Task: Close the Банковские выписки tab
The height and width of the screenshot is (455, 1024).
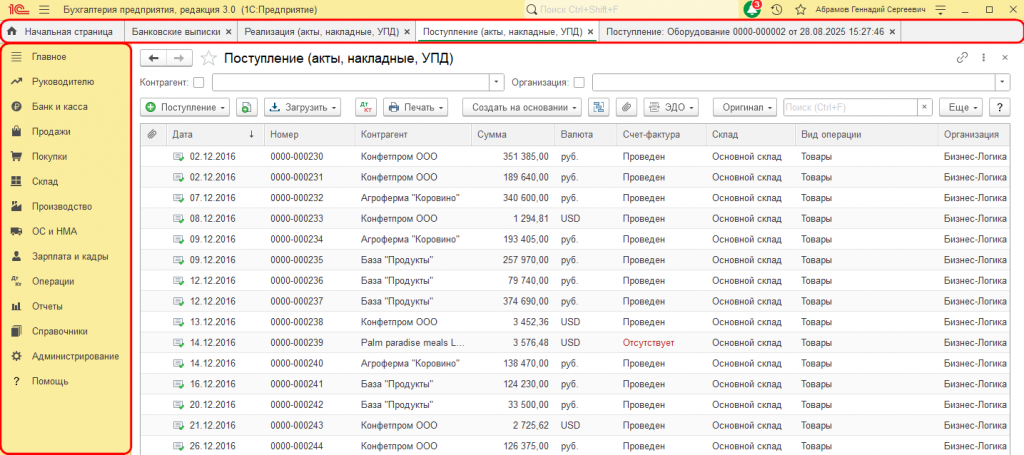Action: (x=228, y=31)
